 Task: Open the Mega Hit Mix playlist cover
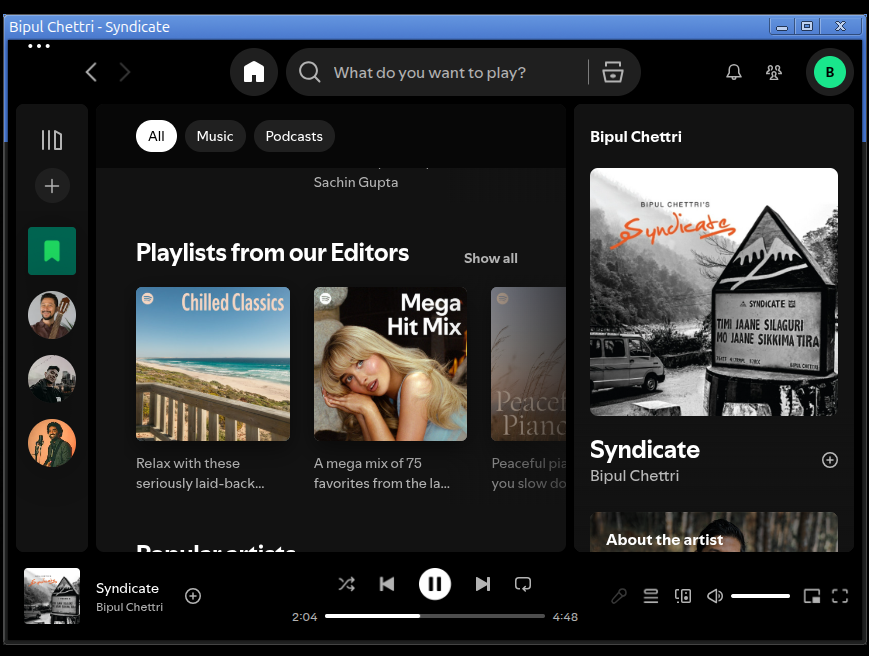click(x=390, y=364)
